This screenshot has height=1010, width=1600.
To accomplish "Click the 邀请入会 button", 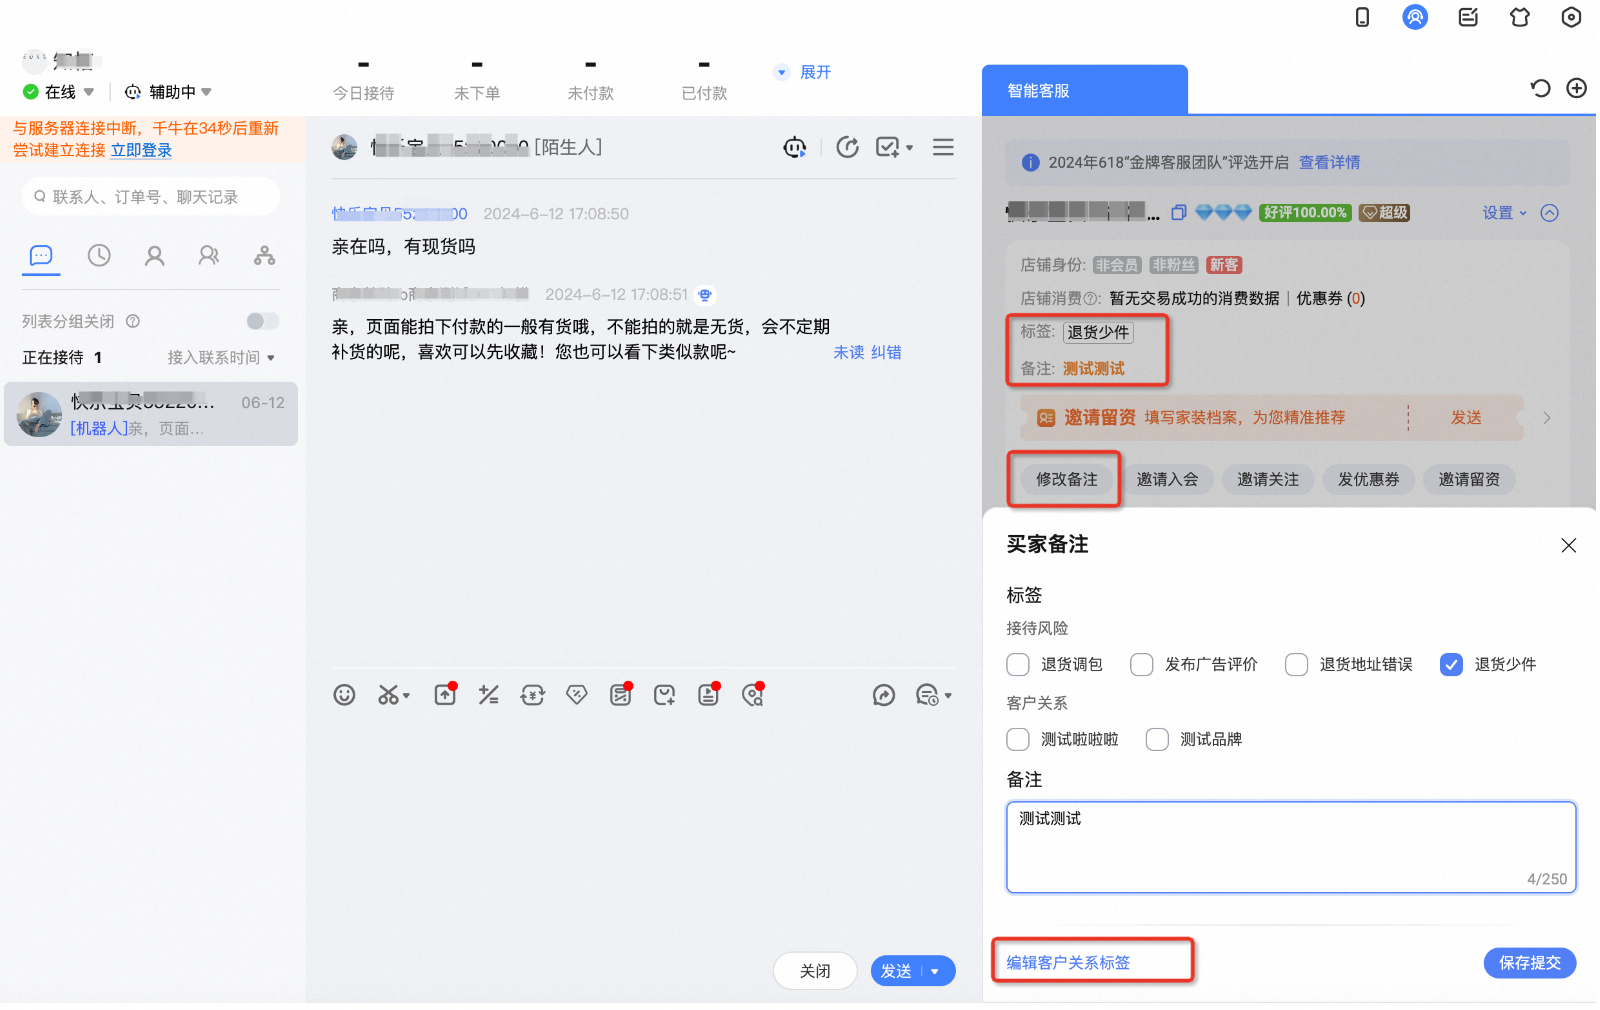I will [1167, 480].
